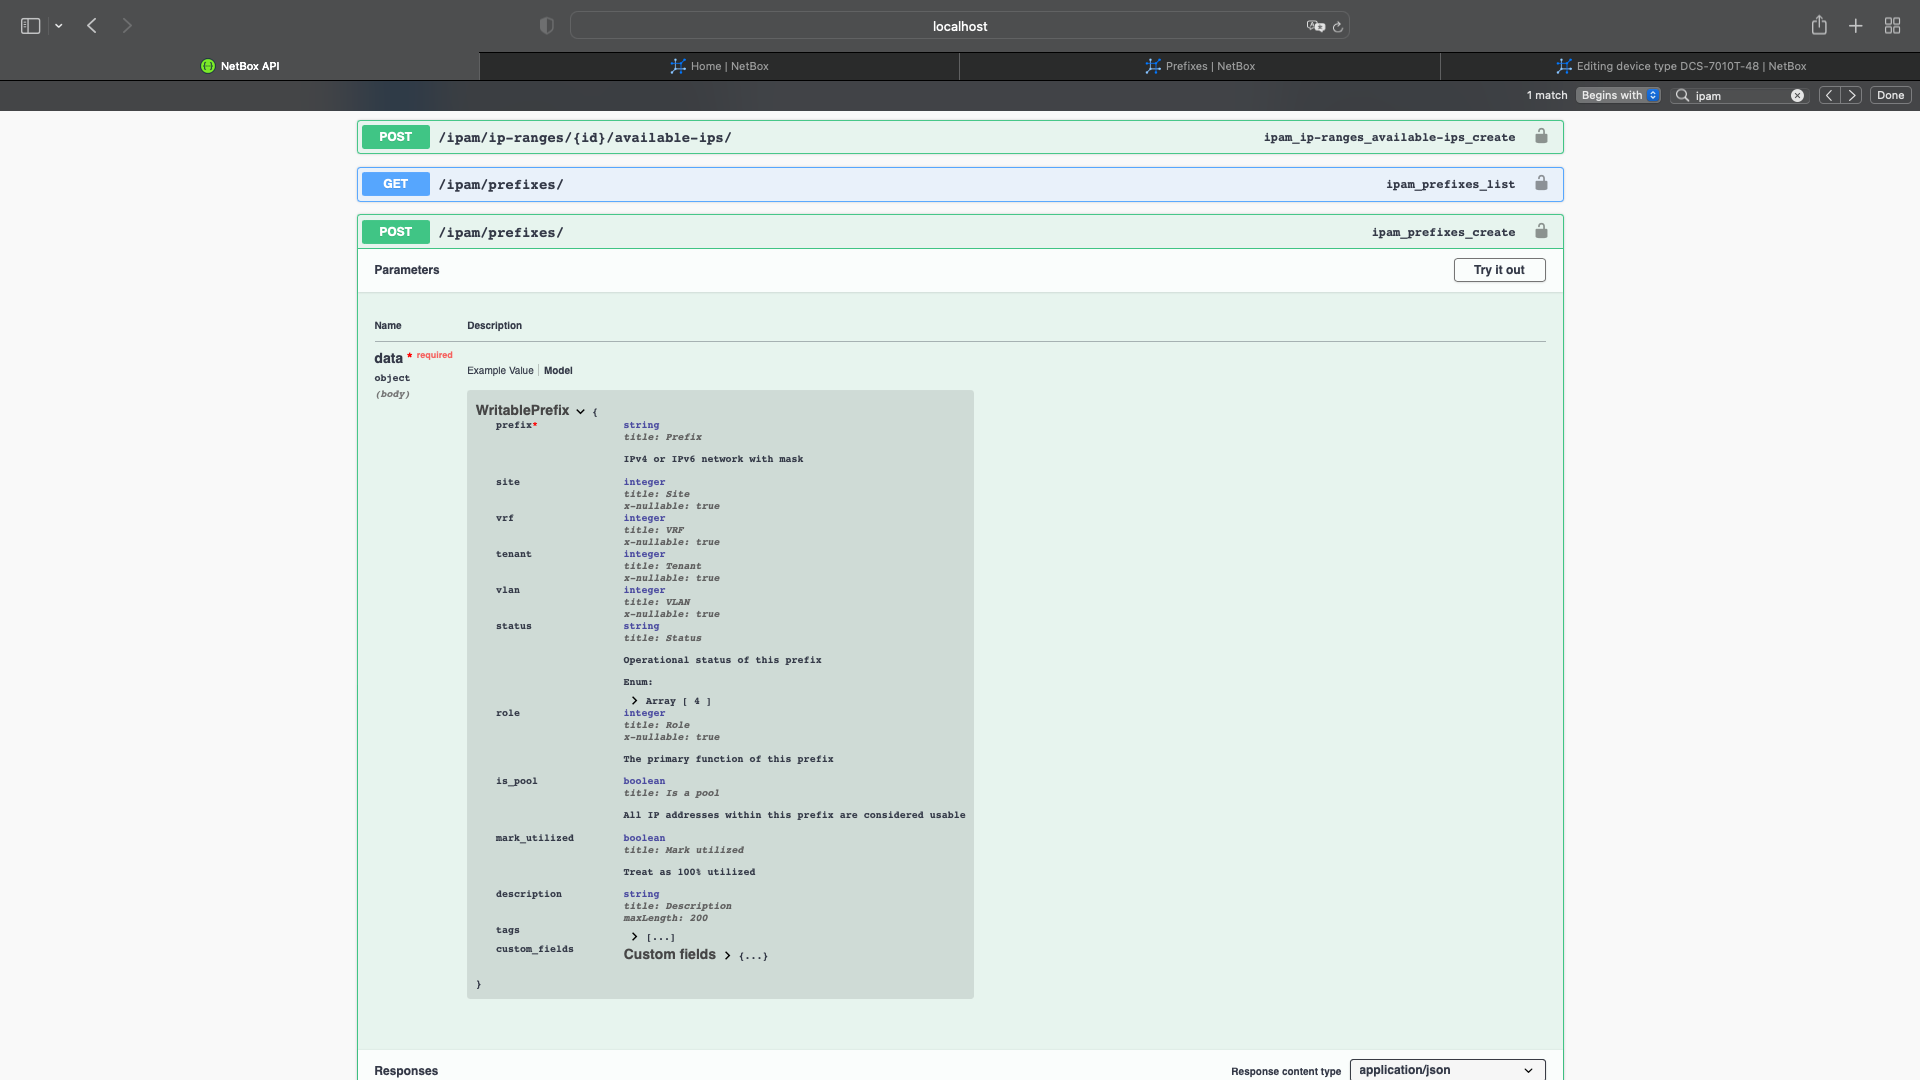This screenshot has width=1920, height=1080.
Task: Switch to the Example Value view
Action: pos(499,370)
